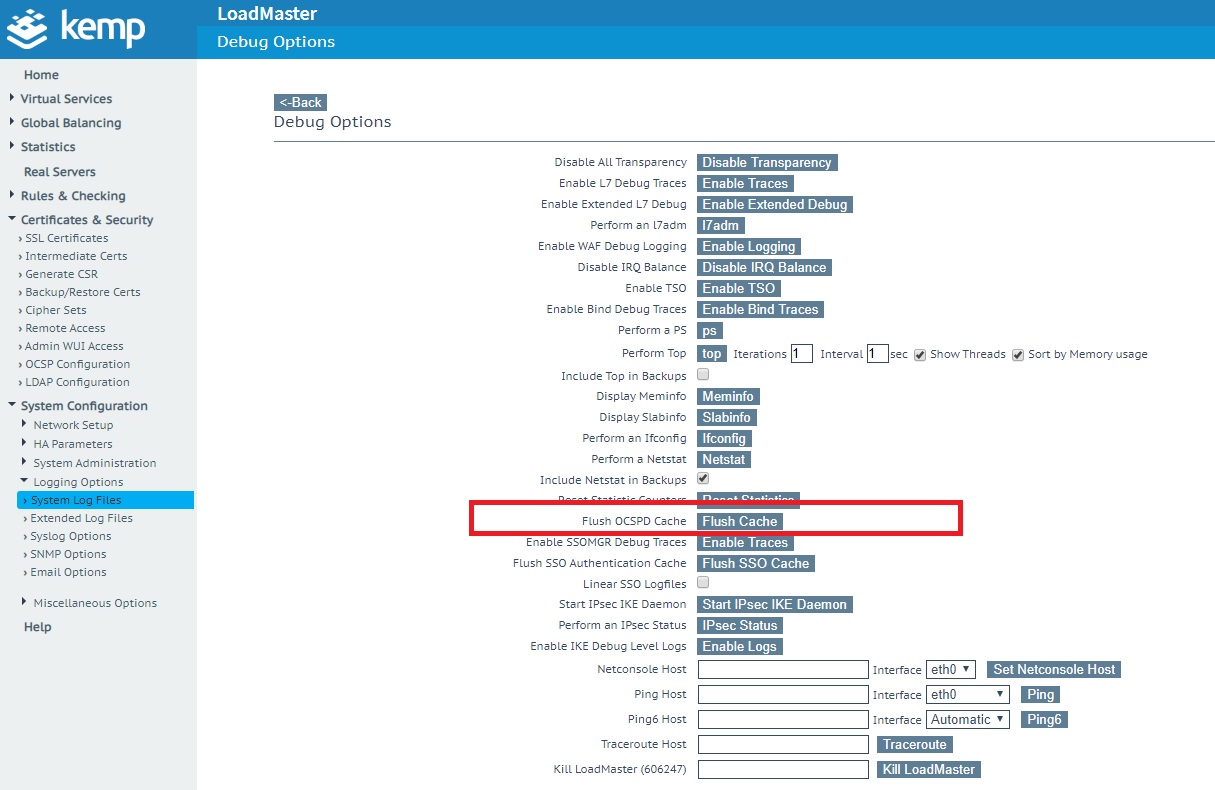Click Ifconfig button

[723, 438]
